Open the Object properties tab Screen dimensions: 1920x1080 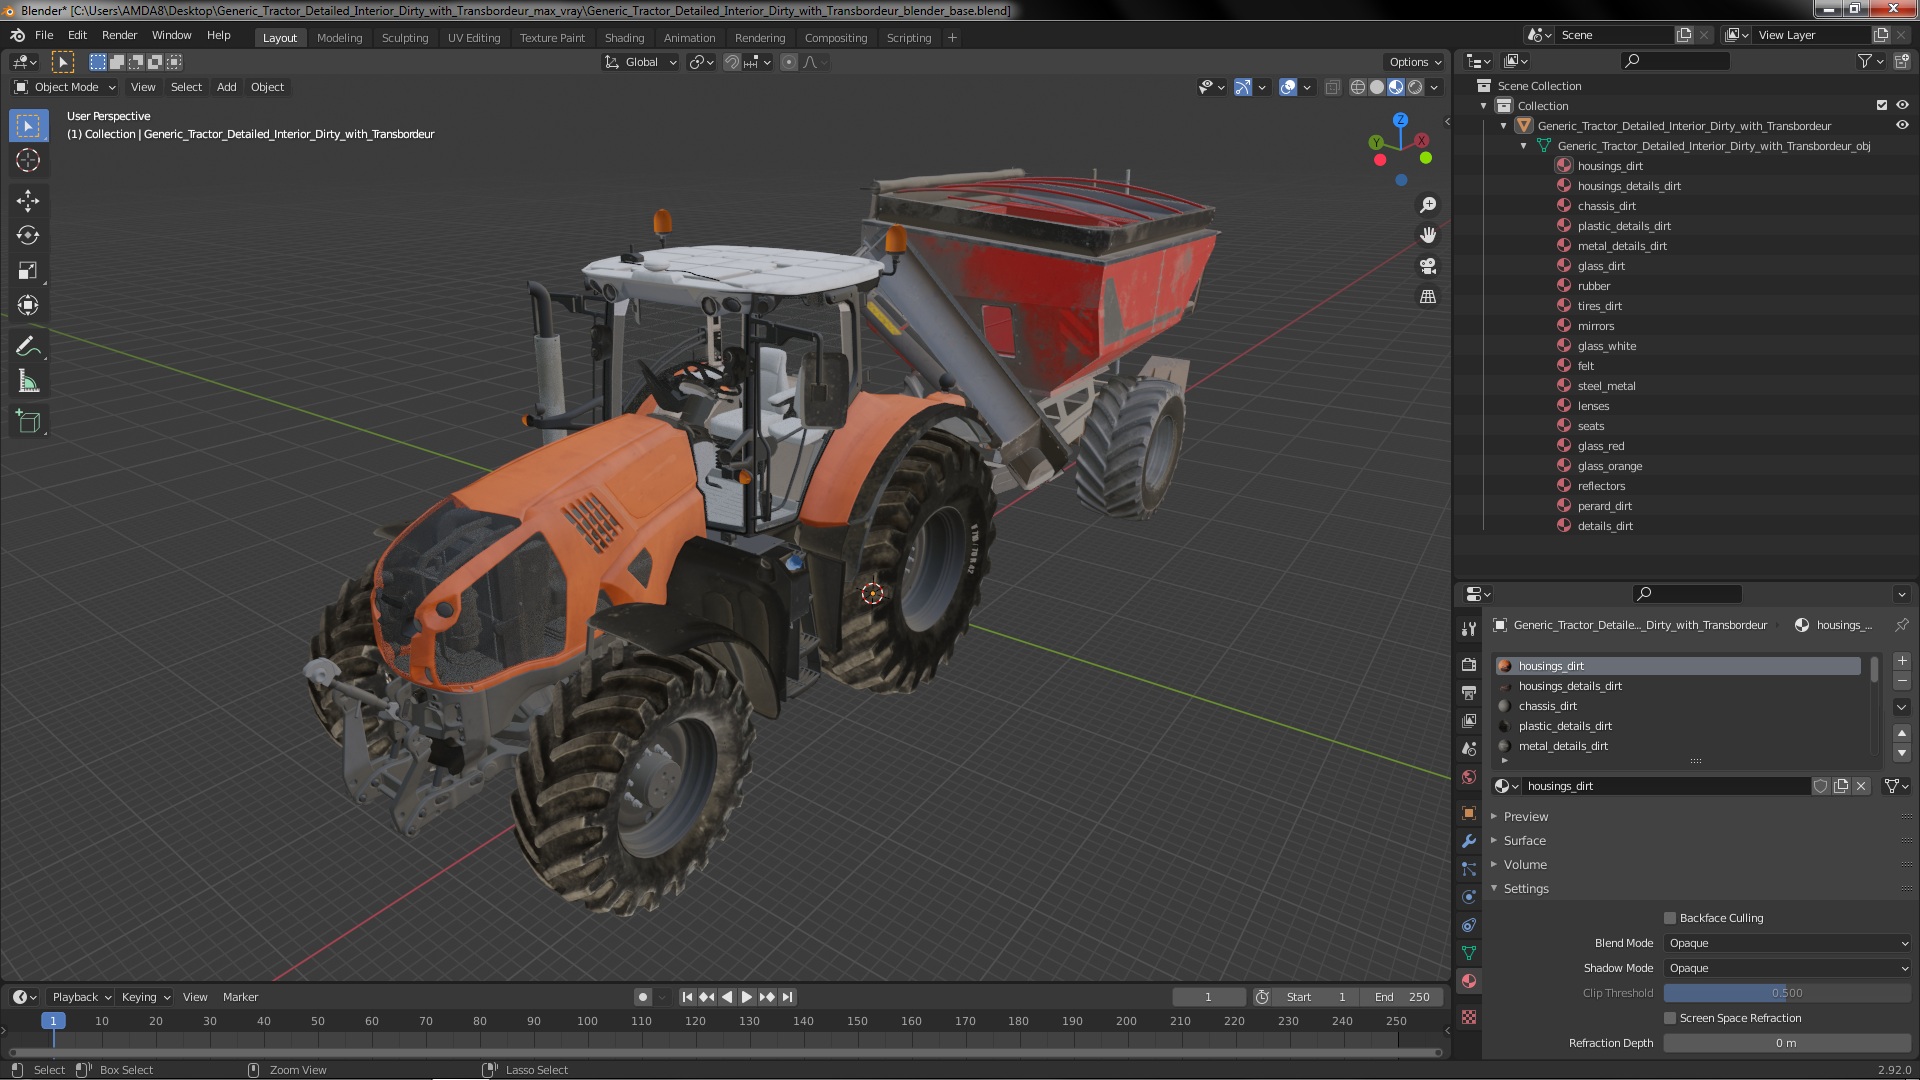(x=1469, y=813)
